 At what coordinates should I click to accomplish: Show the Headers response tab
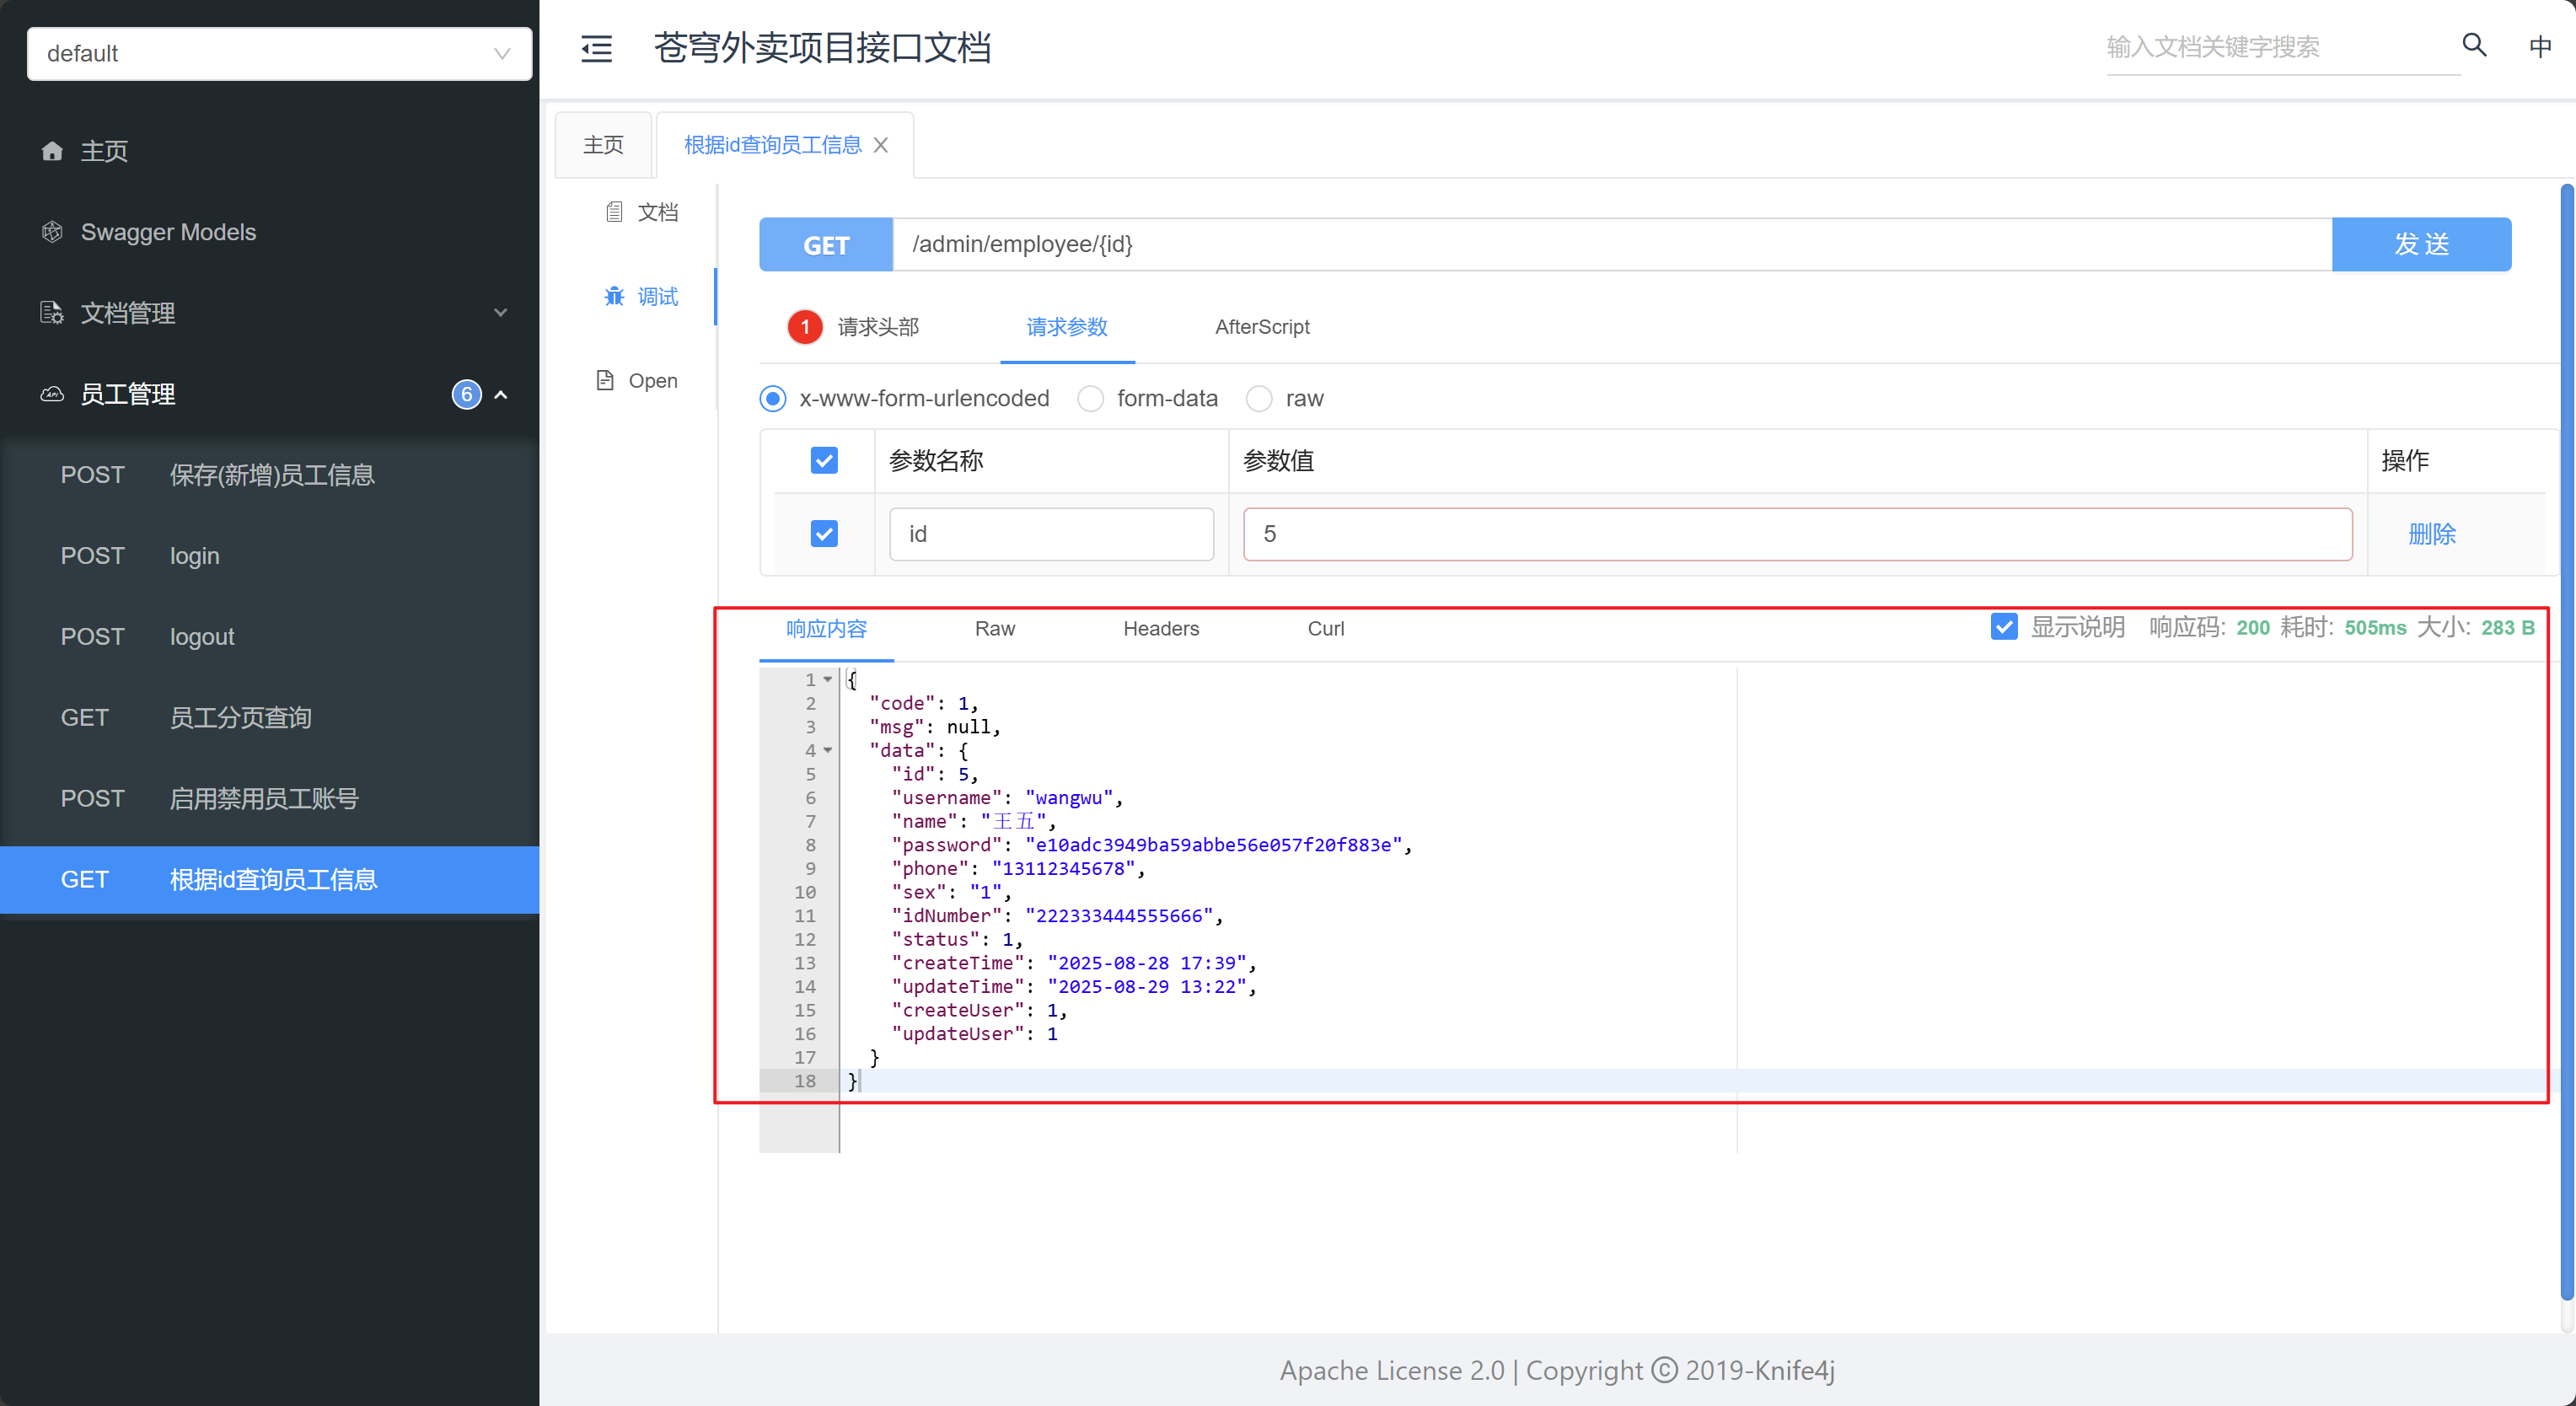1160,628
